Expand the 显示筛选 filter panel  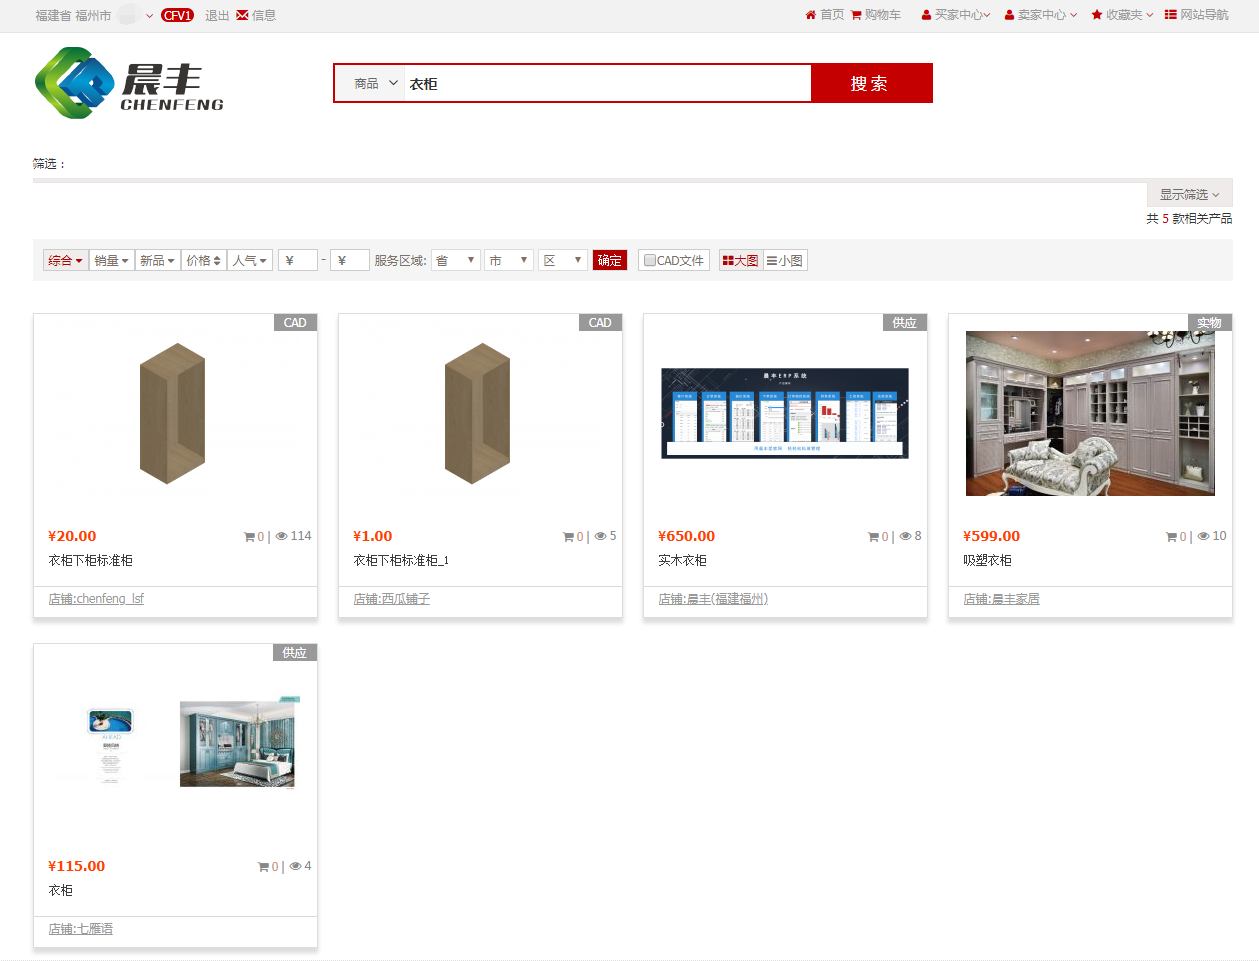(x=1189, y=195)
